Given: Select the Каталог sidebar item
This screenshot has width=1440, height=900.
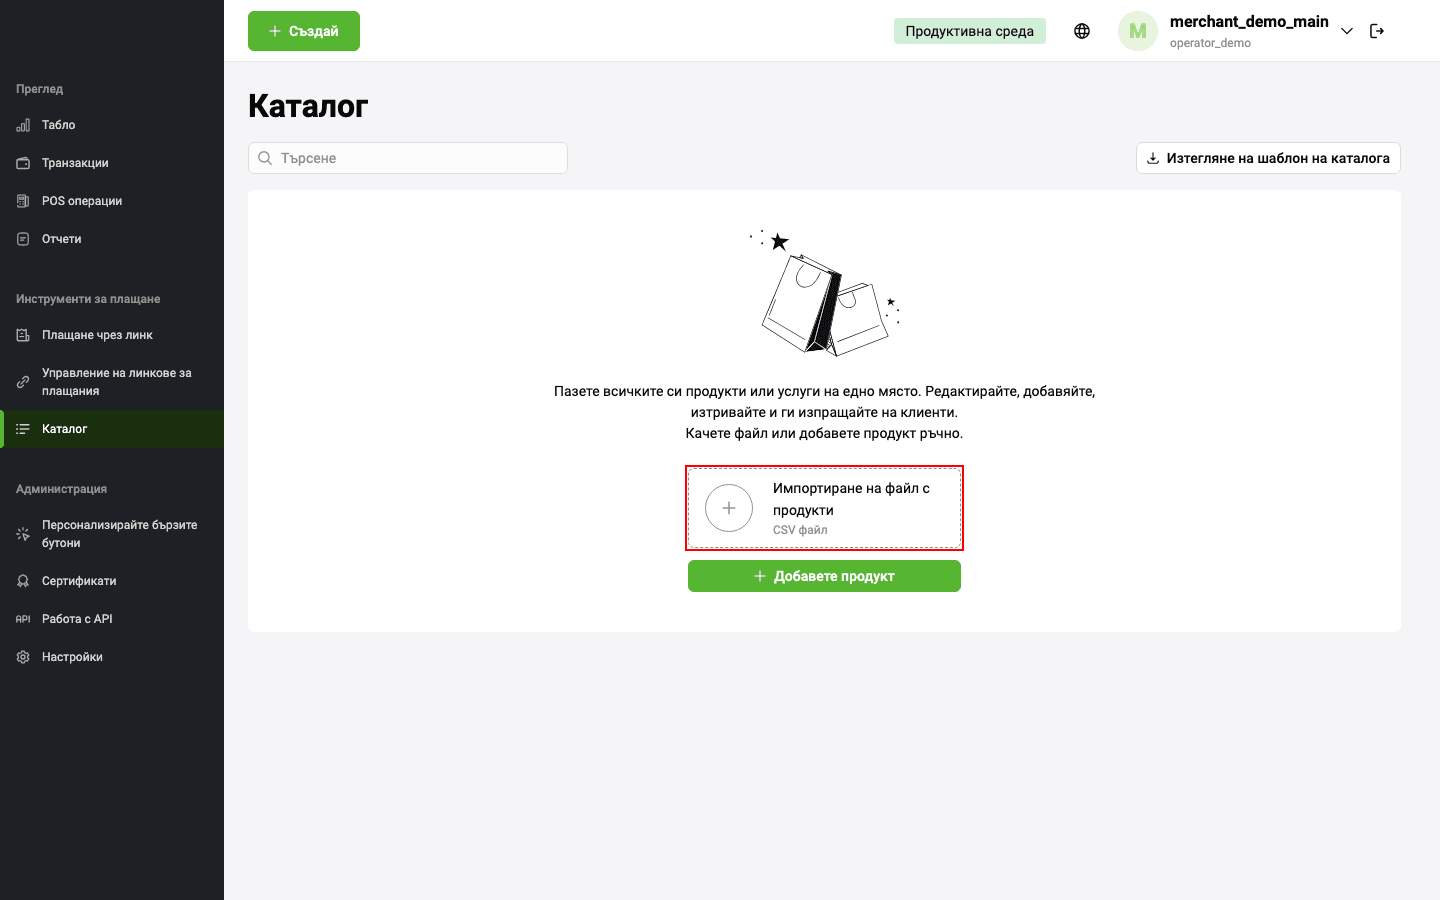Looking at the screenshot, I should tap(112, 429).
